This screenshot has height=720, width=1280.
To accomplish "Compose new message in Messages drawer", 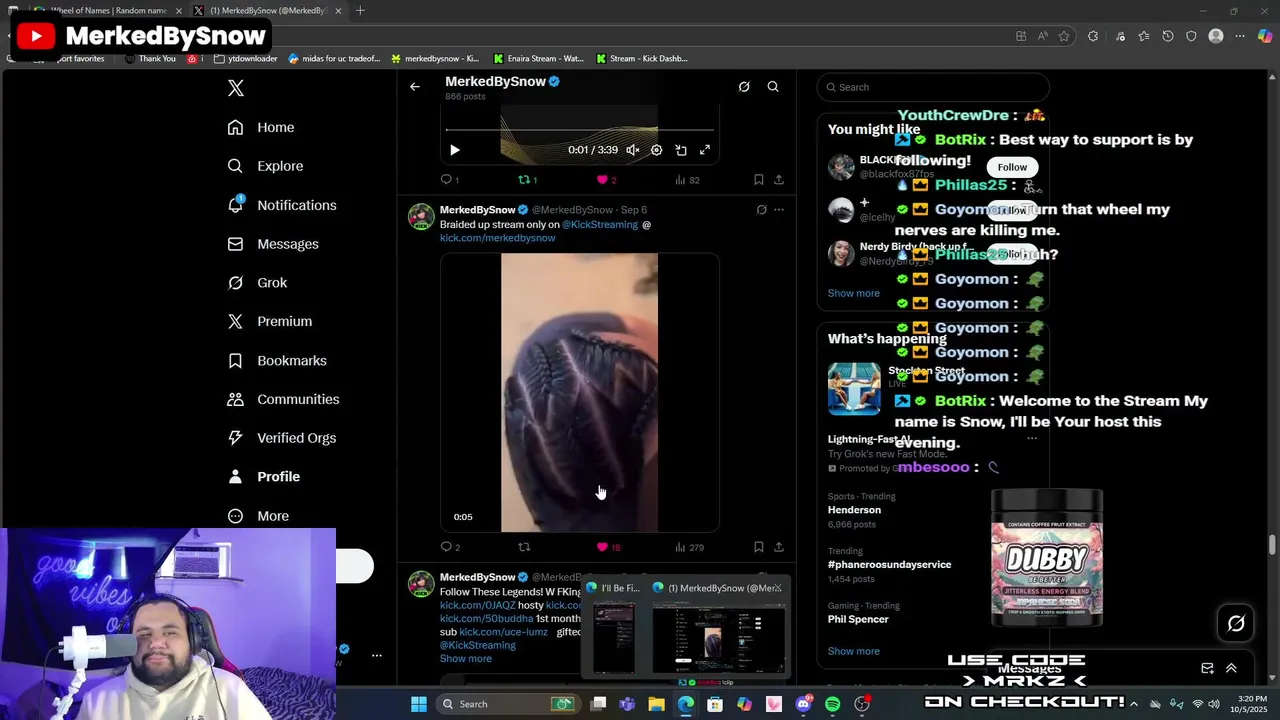I will click(x=1207, y=668).
